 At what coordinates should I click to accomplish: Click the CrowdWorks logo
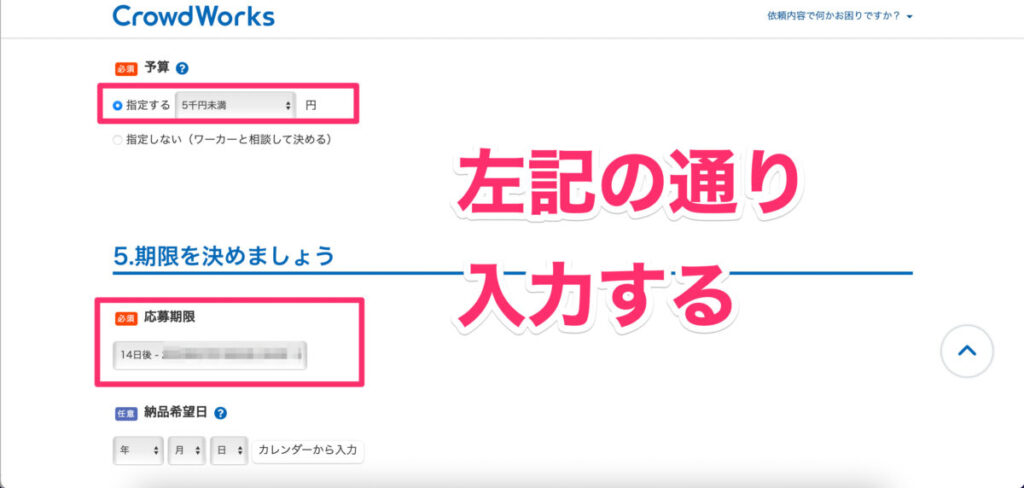(x=193, y=17)
